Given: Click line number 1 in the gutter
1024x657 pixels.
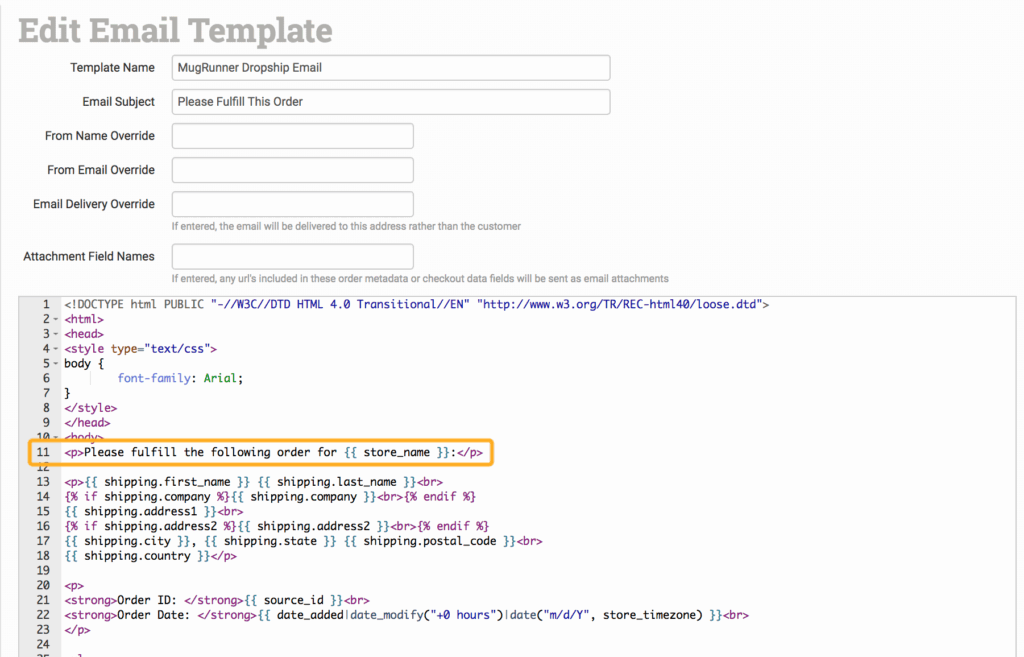Looking at the screenshot, I should (46, 304).
